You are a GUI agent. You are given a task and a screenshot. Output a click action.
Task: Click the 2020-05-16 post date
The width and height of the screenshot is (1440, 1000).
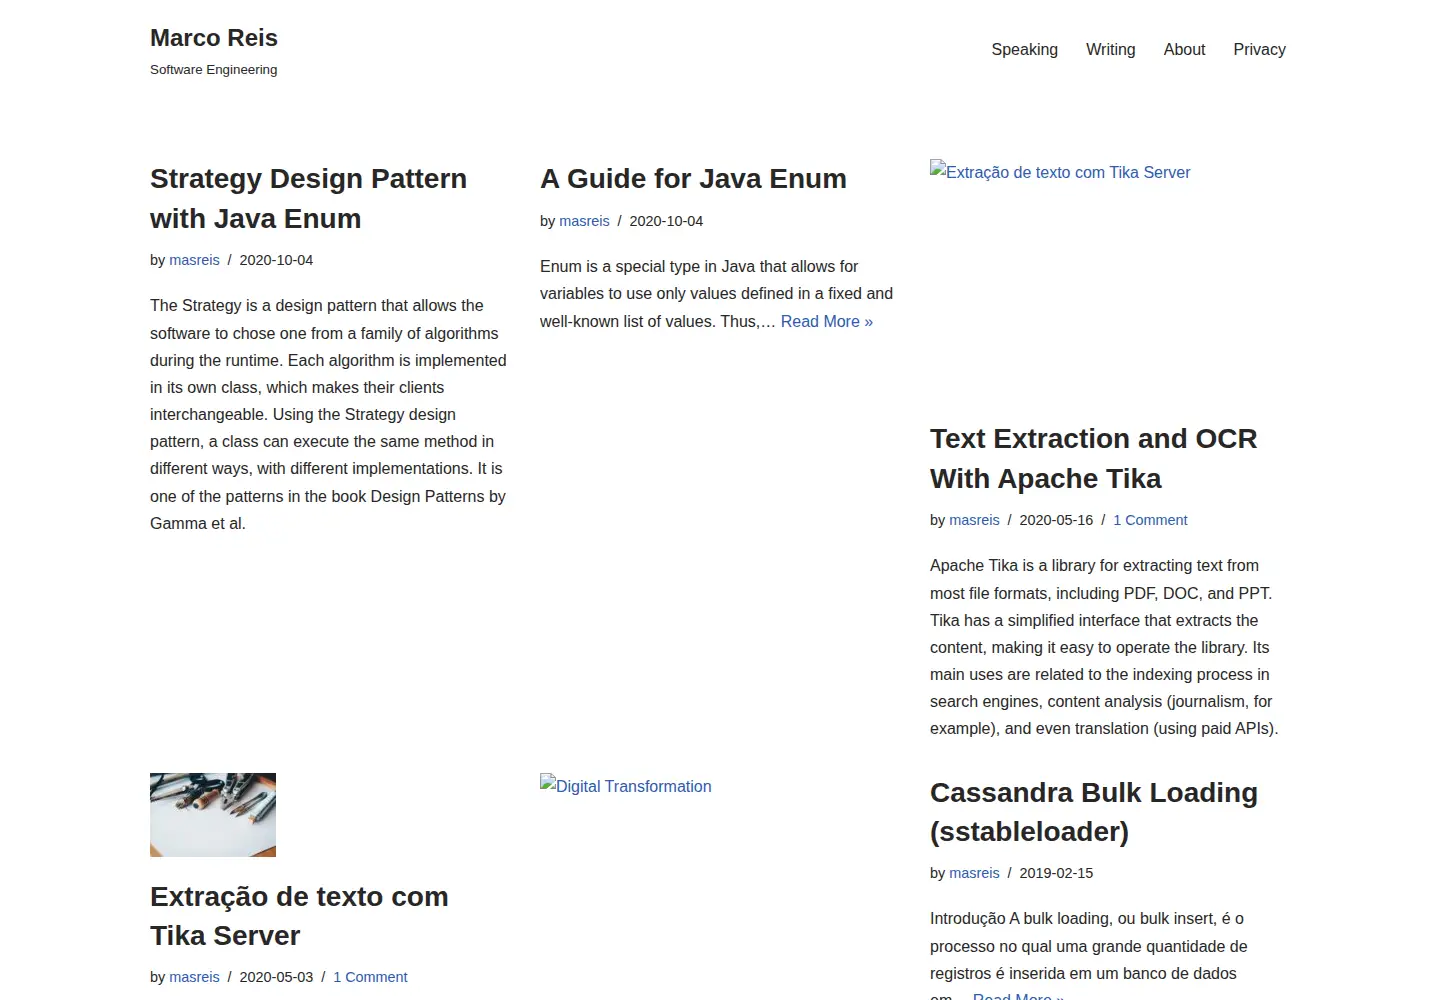[x=1056, y=520]
